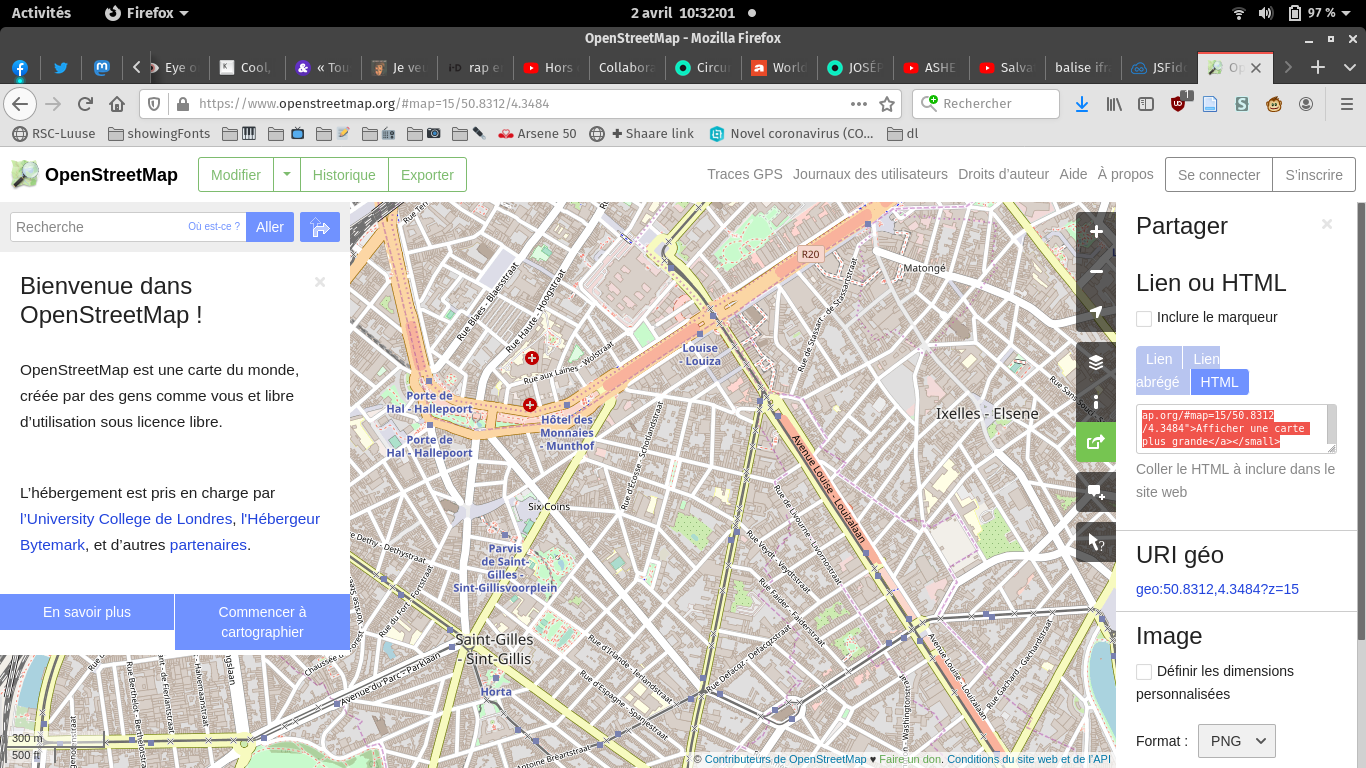Open the geo URI link
This screenshot has width=1366, height=768.
pyautogui.click(x=1217, y=589)
